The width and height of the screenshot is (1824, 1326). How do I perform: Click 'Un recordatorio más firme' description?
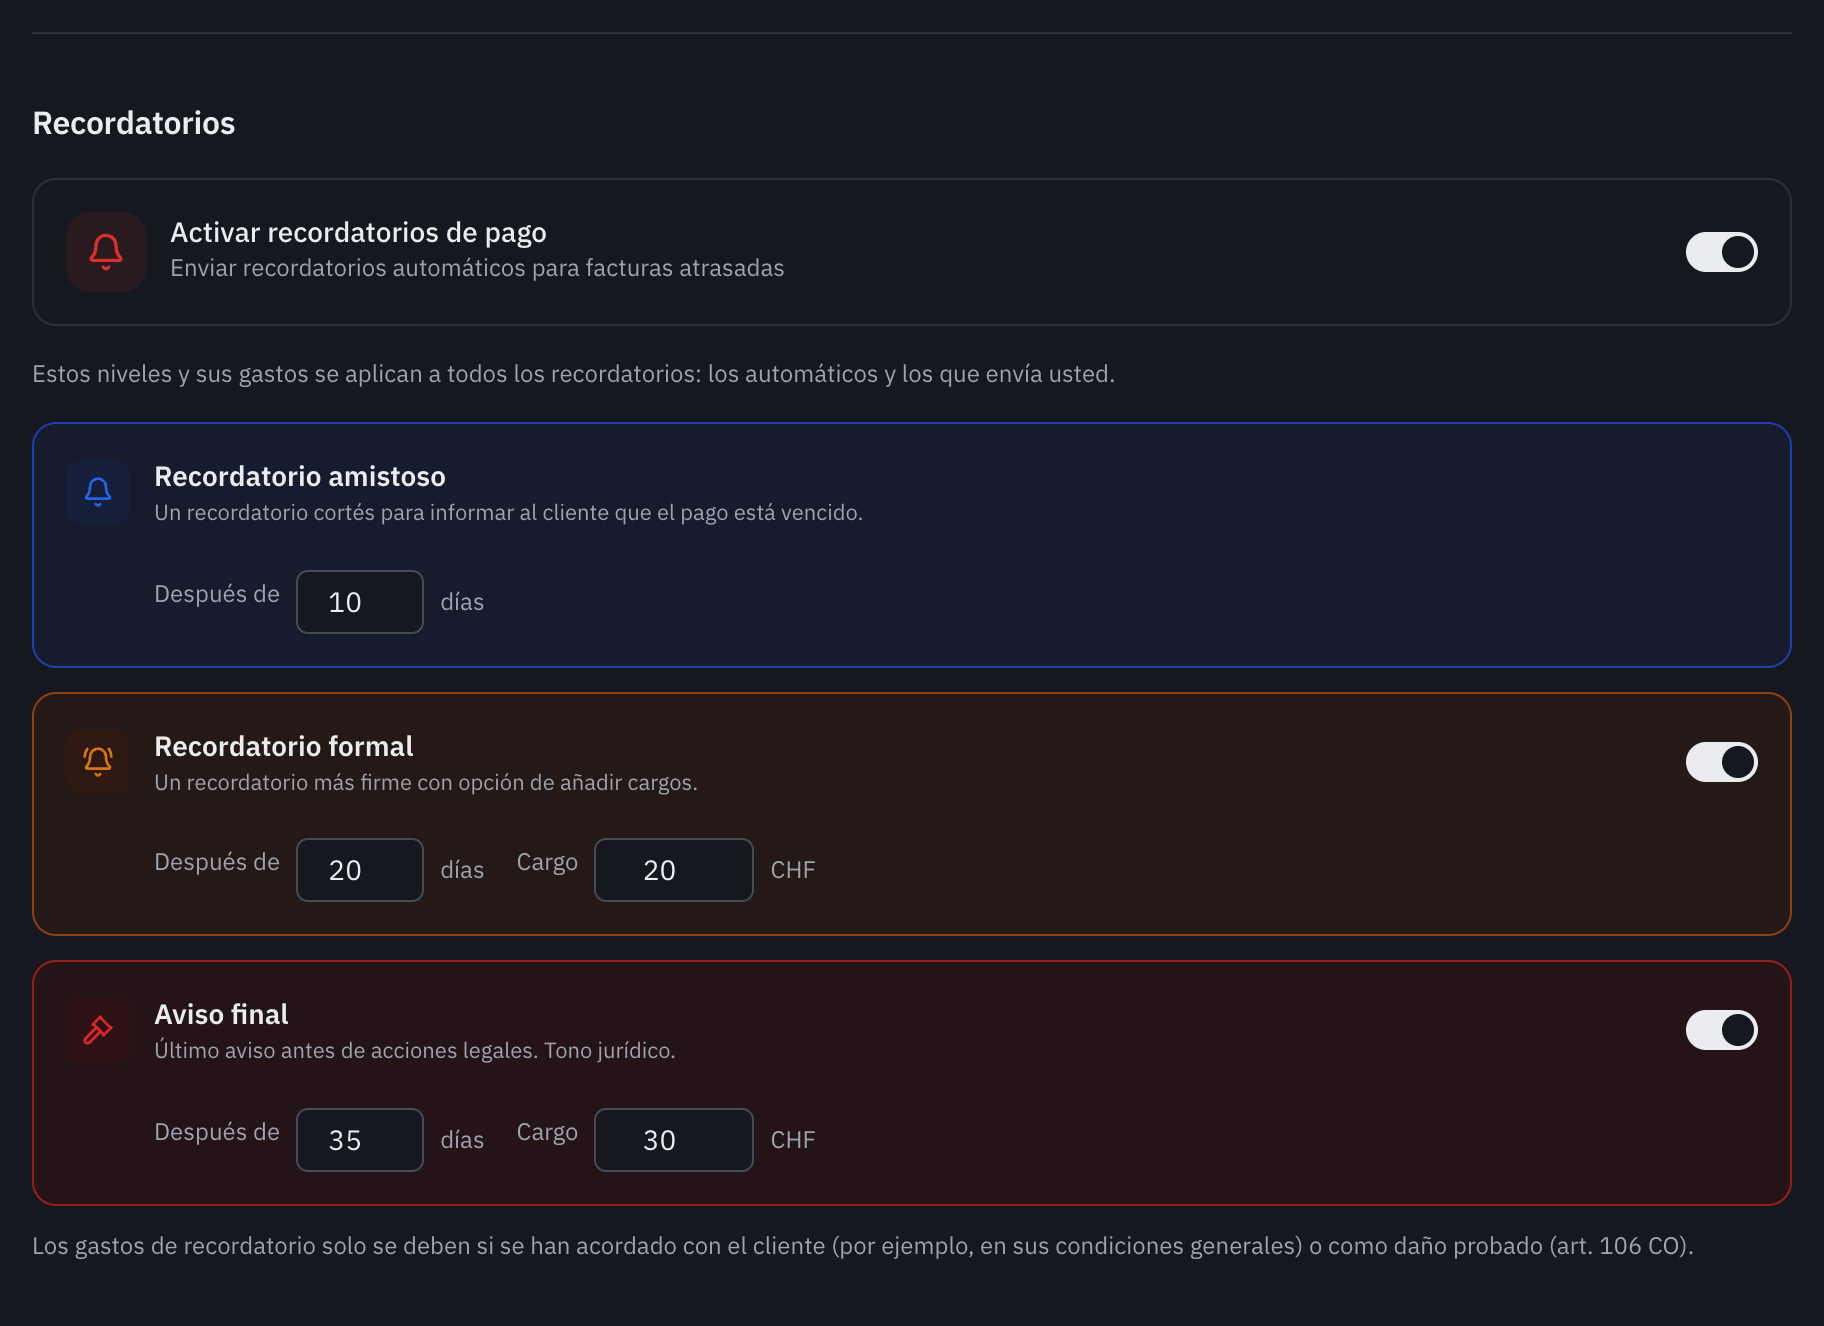pyautogui.click(x=426, y=783)
